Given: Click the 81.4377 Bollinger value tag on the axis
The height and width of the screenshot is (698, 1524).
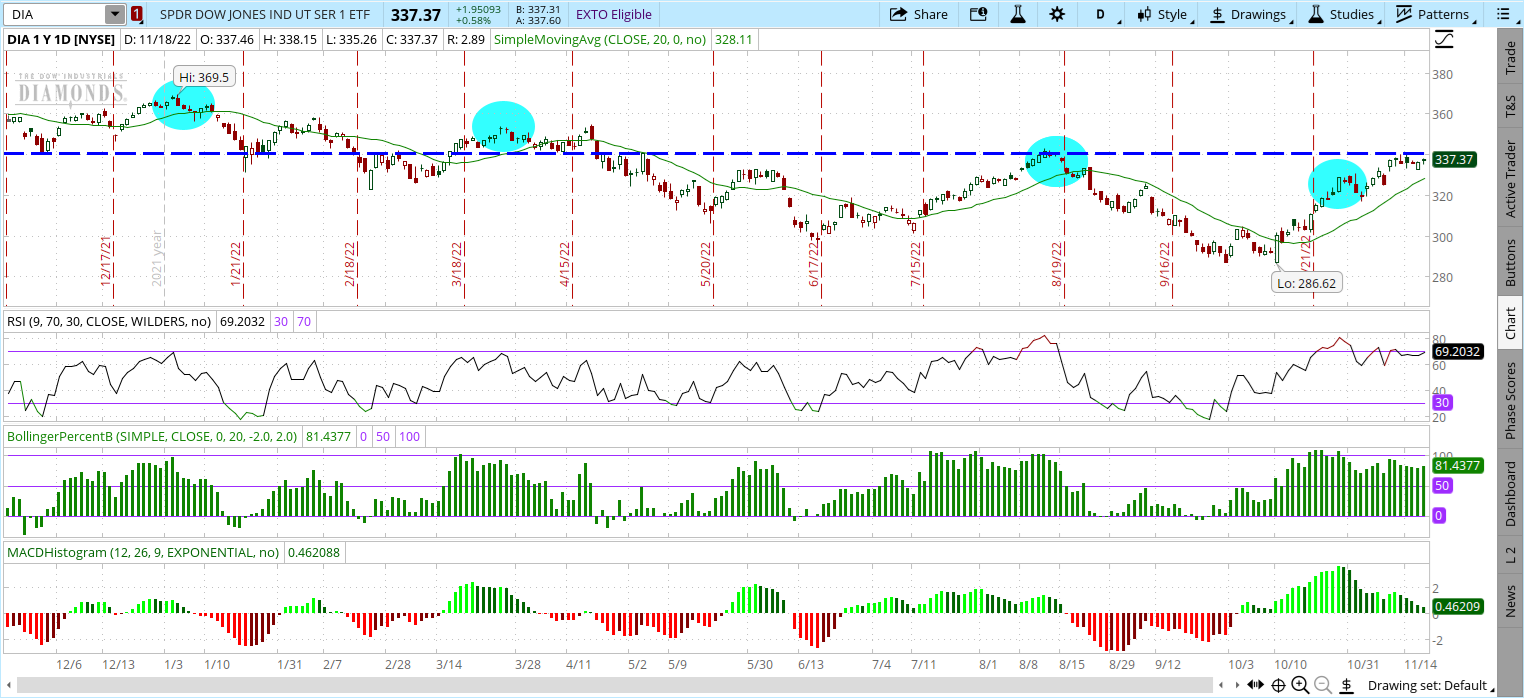Looking at the screenshot, I should [1457, 465].
